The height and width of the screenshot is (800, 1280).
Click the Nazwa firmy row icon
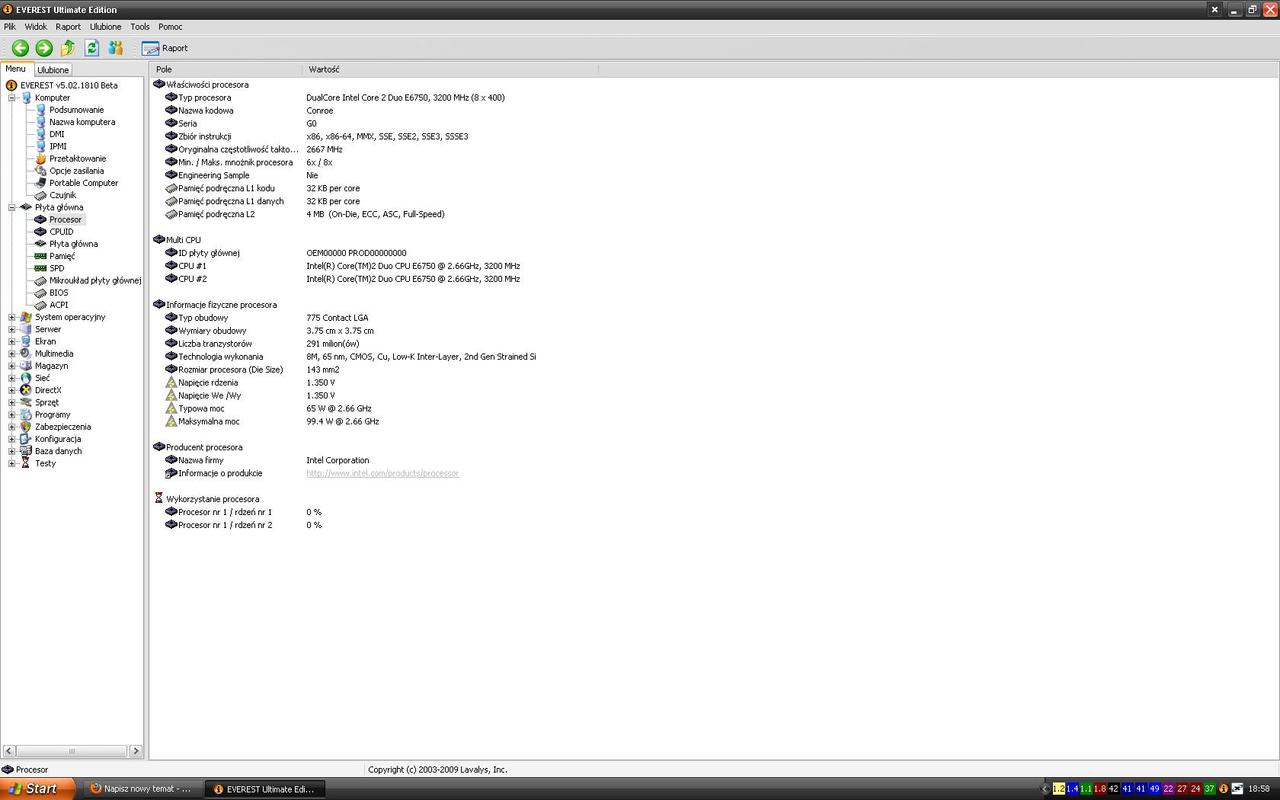[x=171, y=460]
